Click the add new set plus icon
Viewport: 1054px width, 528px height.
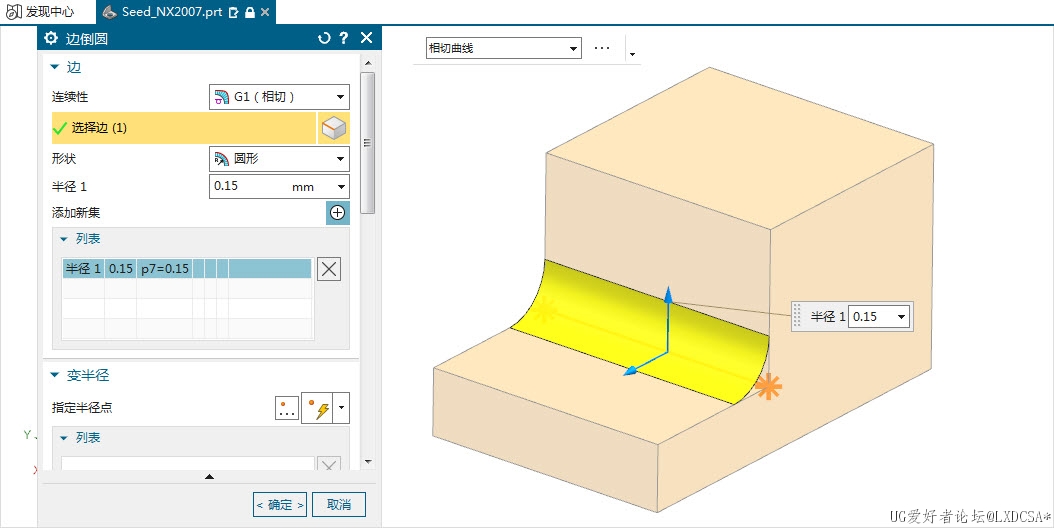tap(337, 213)
